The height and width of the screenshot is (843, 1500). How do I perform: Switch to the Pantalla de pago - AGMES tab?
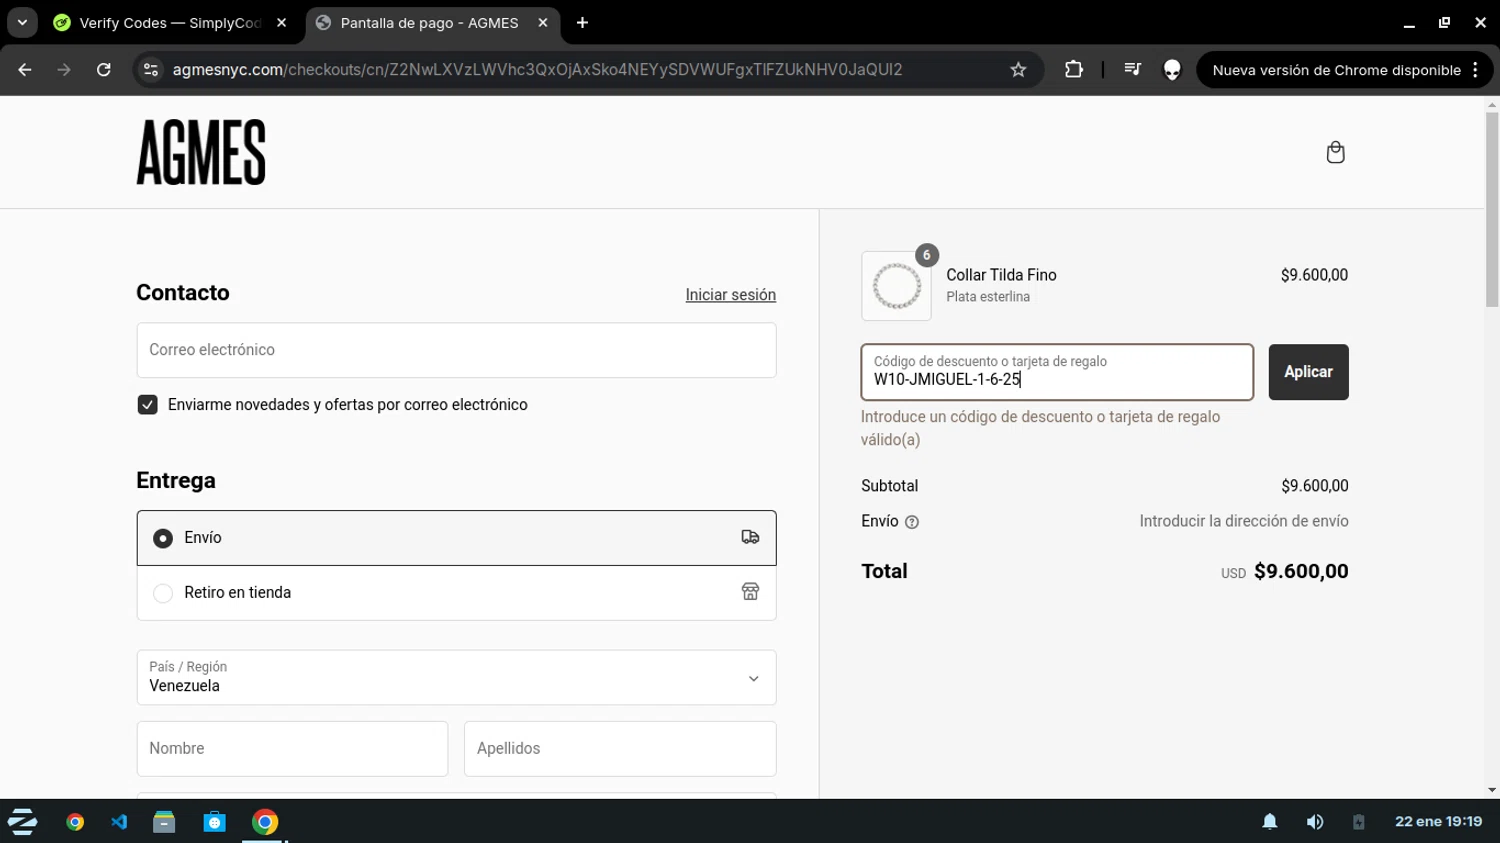432,23
